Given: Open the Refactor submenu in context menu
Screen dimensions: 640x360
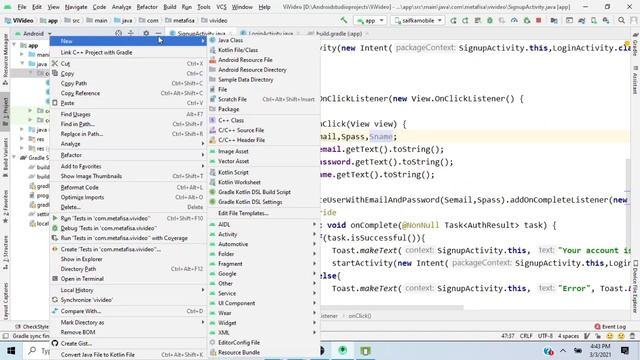Looking at the screenshot, I should pyautogui.click(x=128, y=155).
